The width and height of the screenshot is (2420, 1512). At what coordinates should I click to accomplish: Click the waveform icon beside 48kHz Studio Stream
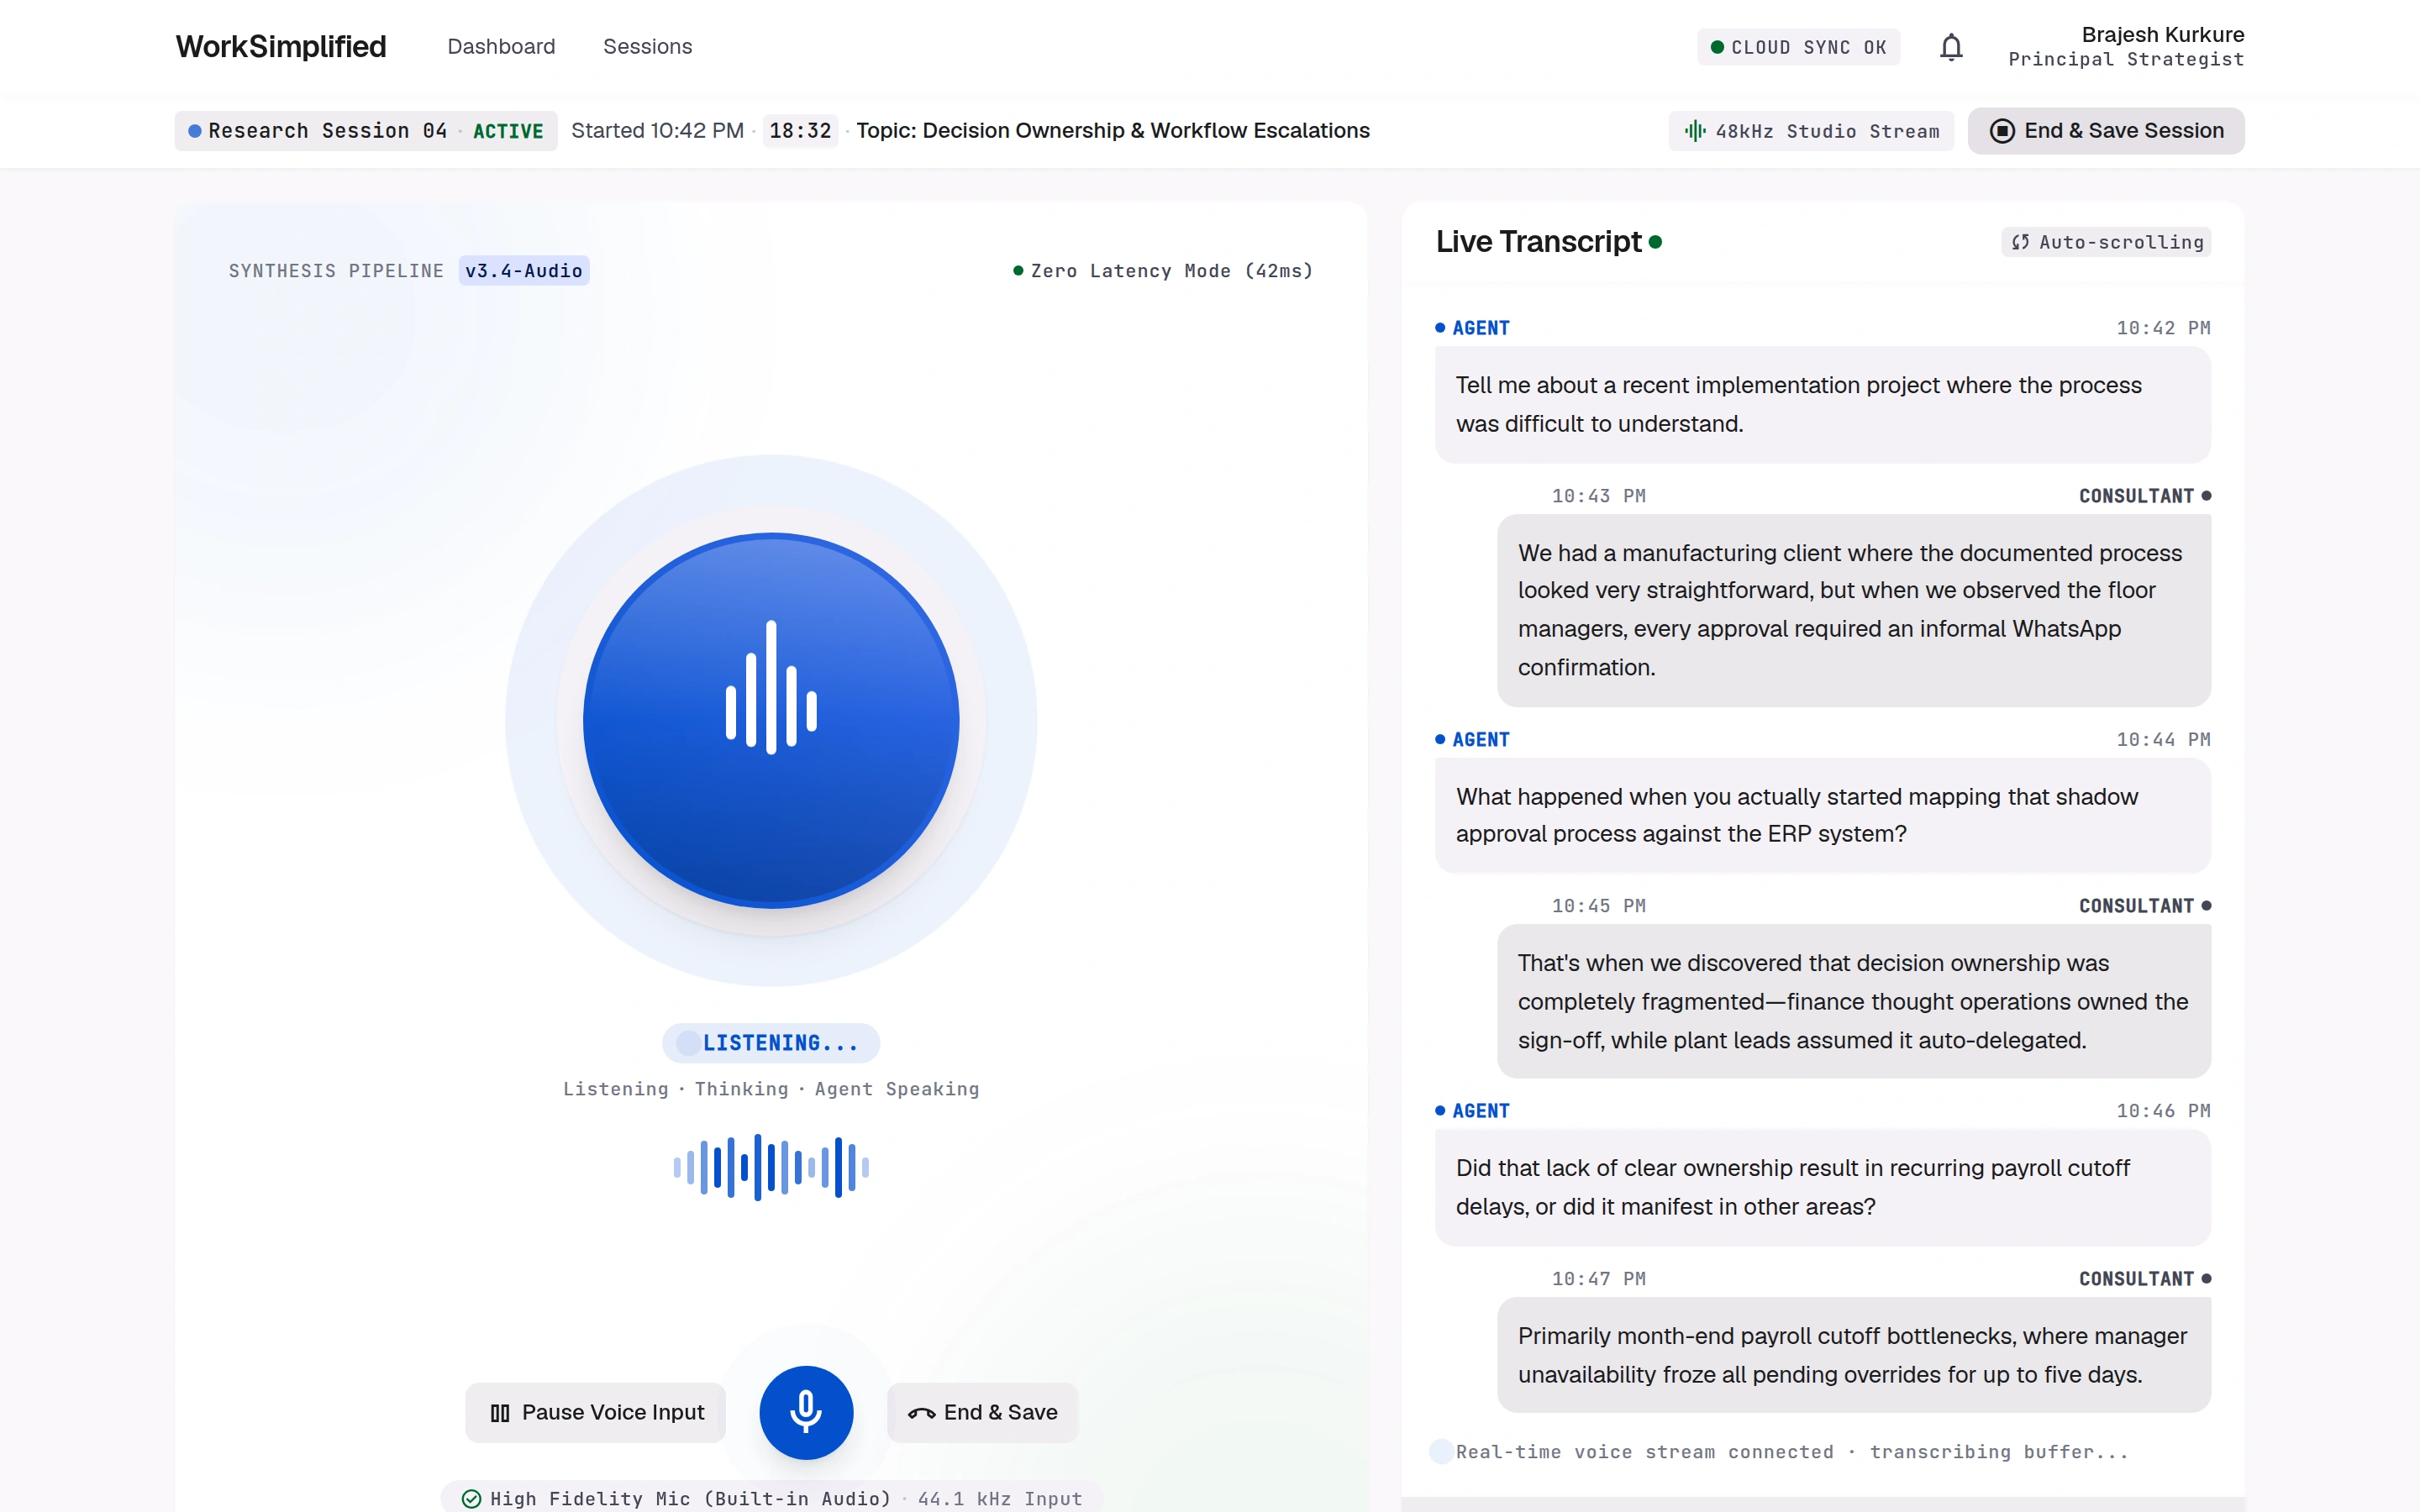click(1695, 131)
